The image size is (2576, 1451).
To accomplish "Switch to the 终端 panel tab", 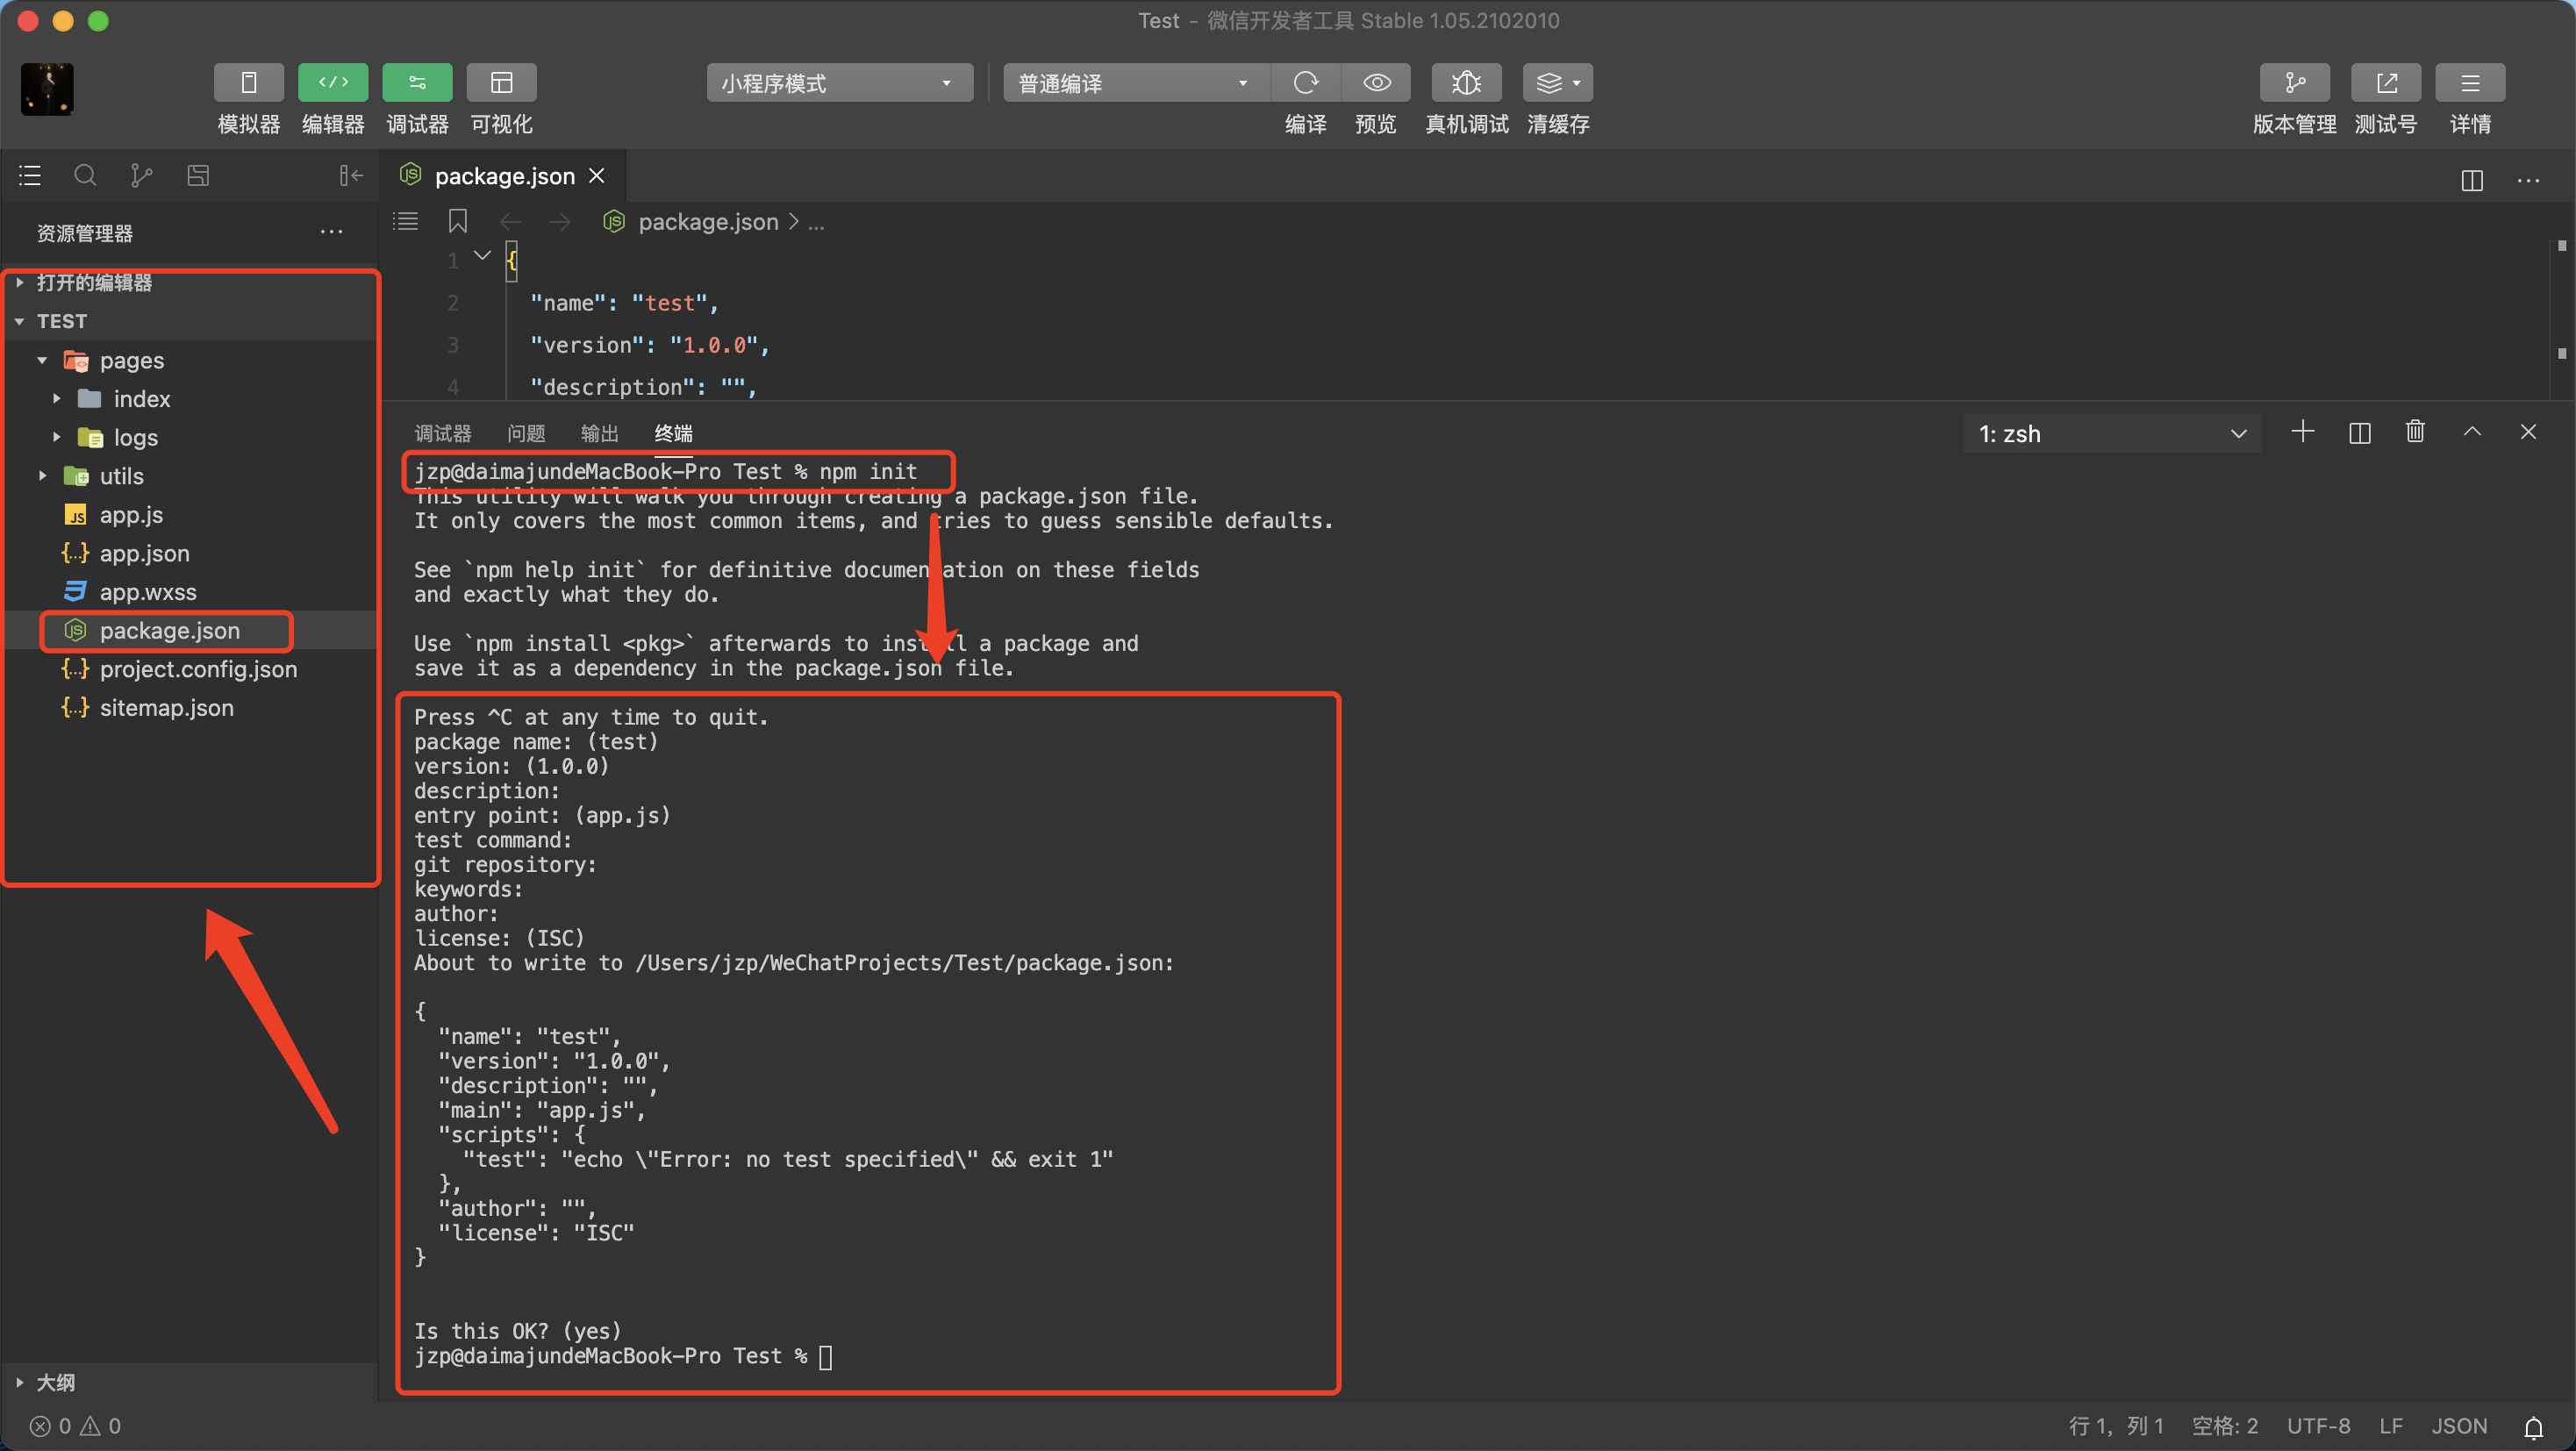I will point(674,433).
